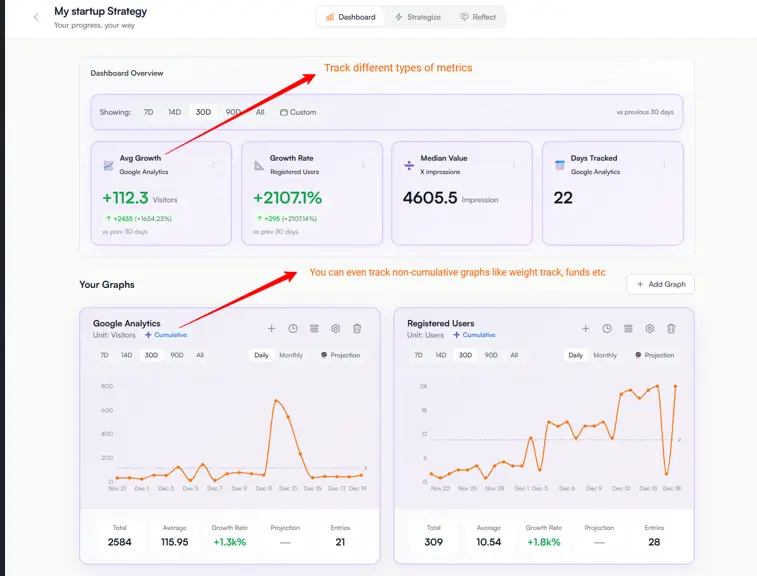Image resolution: width=757 pixels, height=576 pixels.
Task: Open the Avg Growth card options menu
Action: [213, 165]
